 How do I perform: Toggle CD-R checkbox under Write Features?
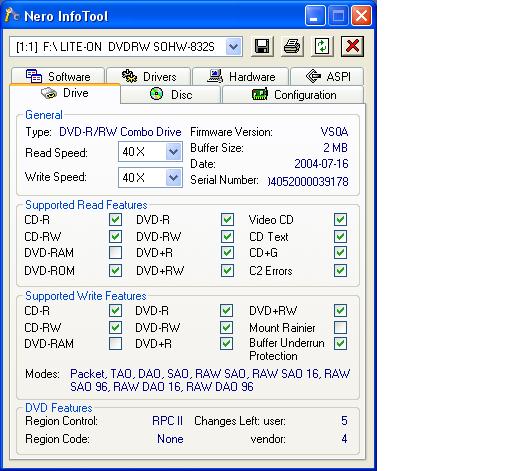click(x=115, y=311)
